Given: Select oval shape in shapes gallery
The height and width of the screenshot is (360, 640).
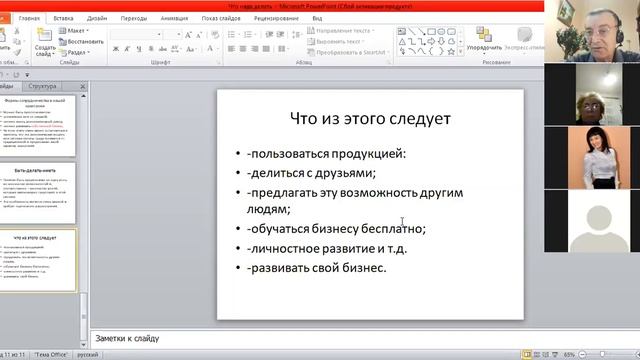Looking at the screenshot, I should [441, 31].
